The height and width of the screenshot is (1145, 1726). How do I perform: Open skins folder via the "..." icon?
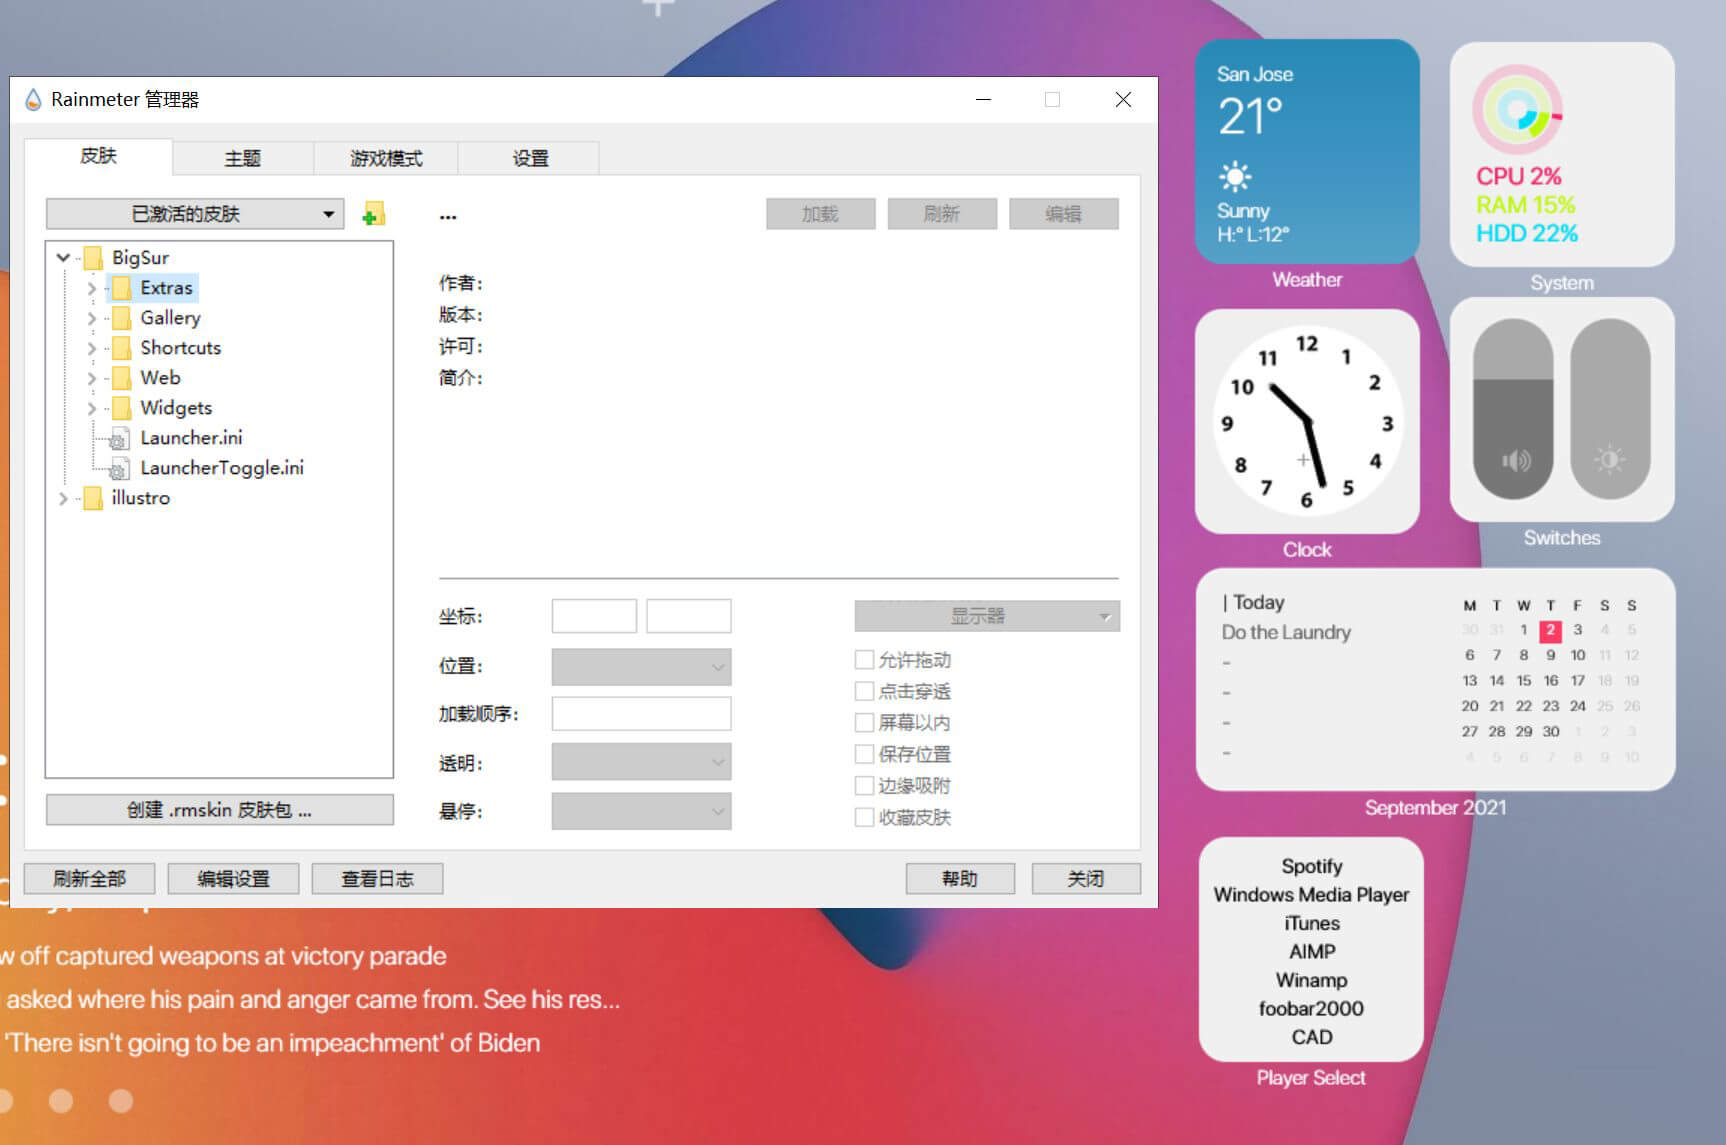tap(447, 215)
